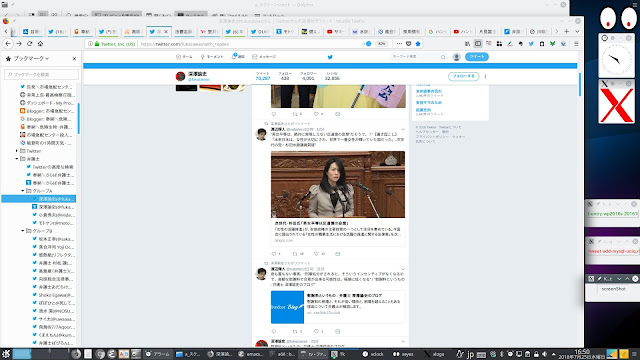Expand the Twitter bookmark folder
This screenshot has height=360, width=640.
tap(17, 151)
